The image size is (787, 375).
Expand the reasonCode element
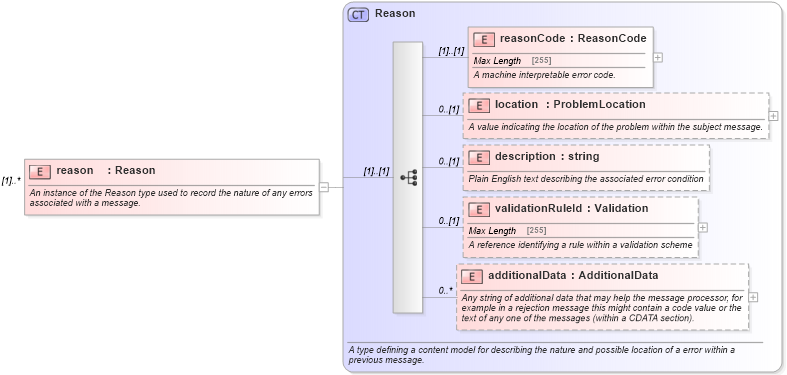(x=658, y=57)
